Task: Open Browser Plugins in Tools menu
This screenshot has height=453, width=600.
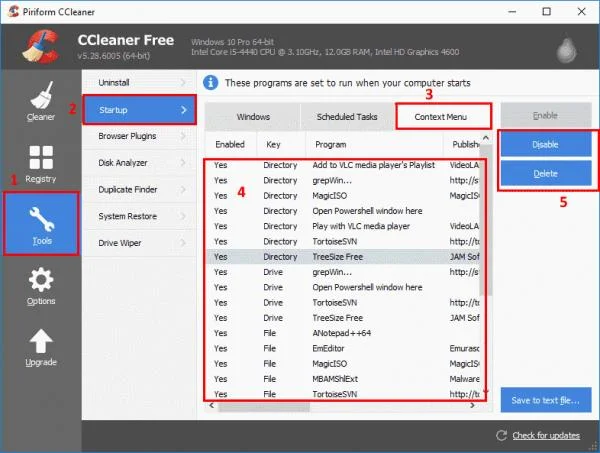Action: pos(139,136)
